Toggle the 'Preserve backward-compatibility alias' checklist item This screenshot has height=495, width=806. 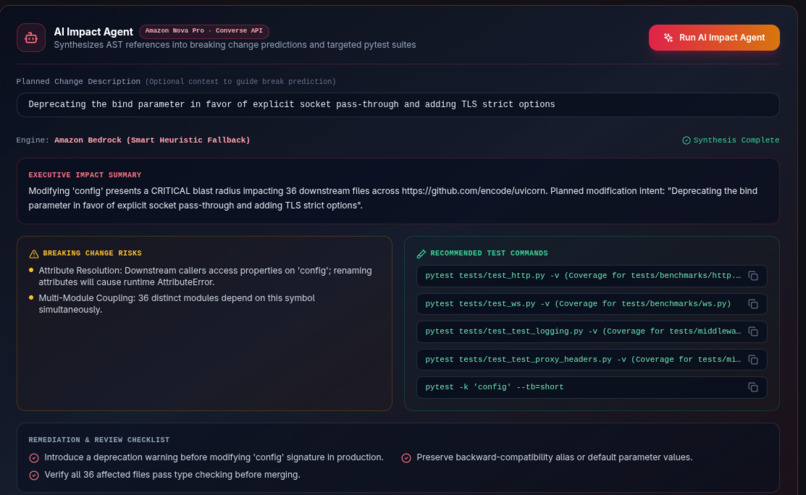[x=406, y=457]
